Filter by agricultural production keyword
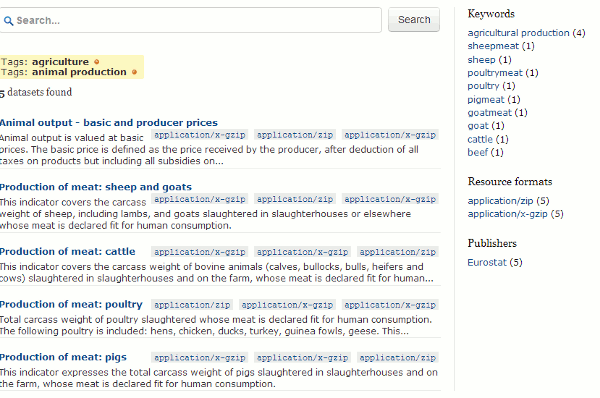Screen dimensions: 600x398 (518, 33)
